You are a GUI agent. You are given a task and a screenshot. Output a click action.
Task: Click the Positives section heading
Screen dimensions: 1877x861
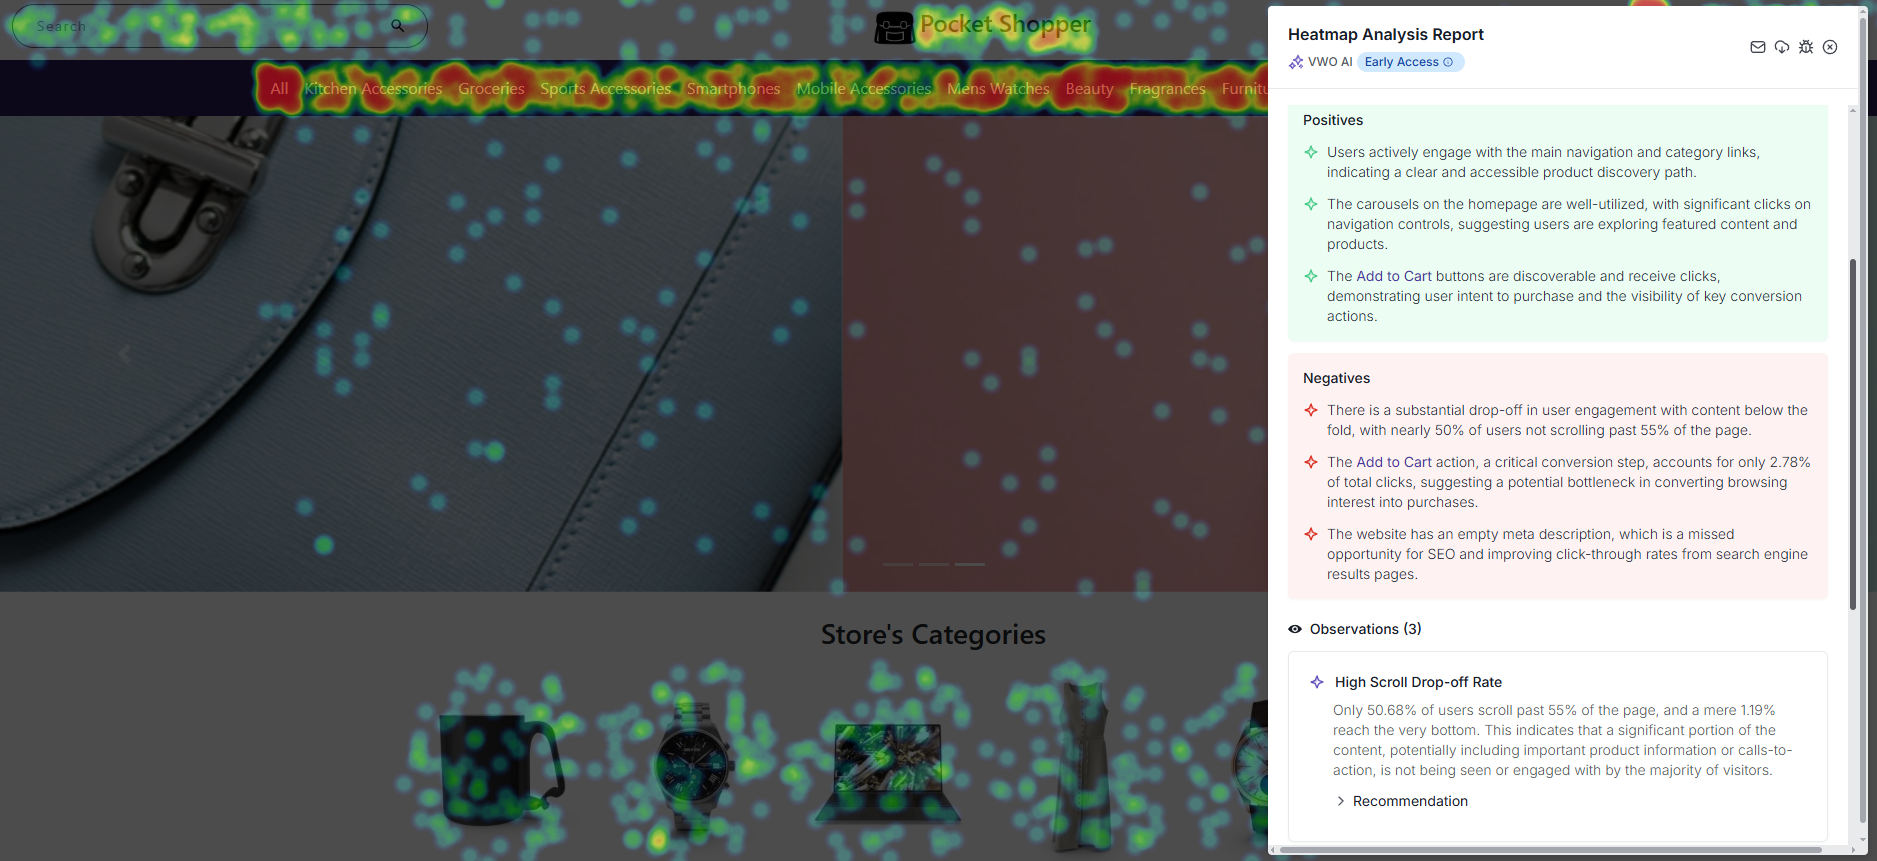click(x=1333, y=120)
